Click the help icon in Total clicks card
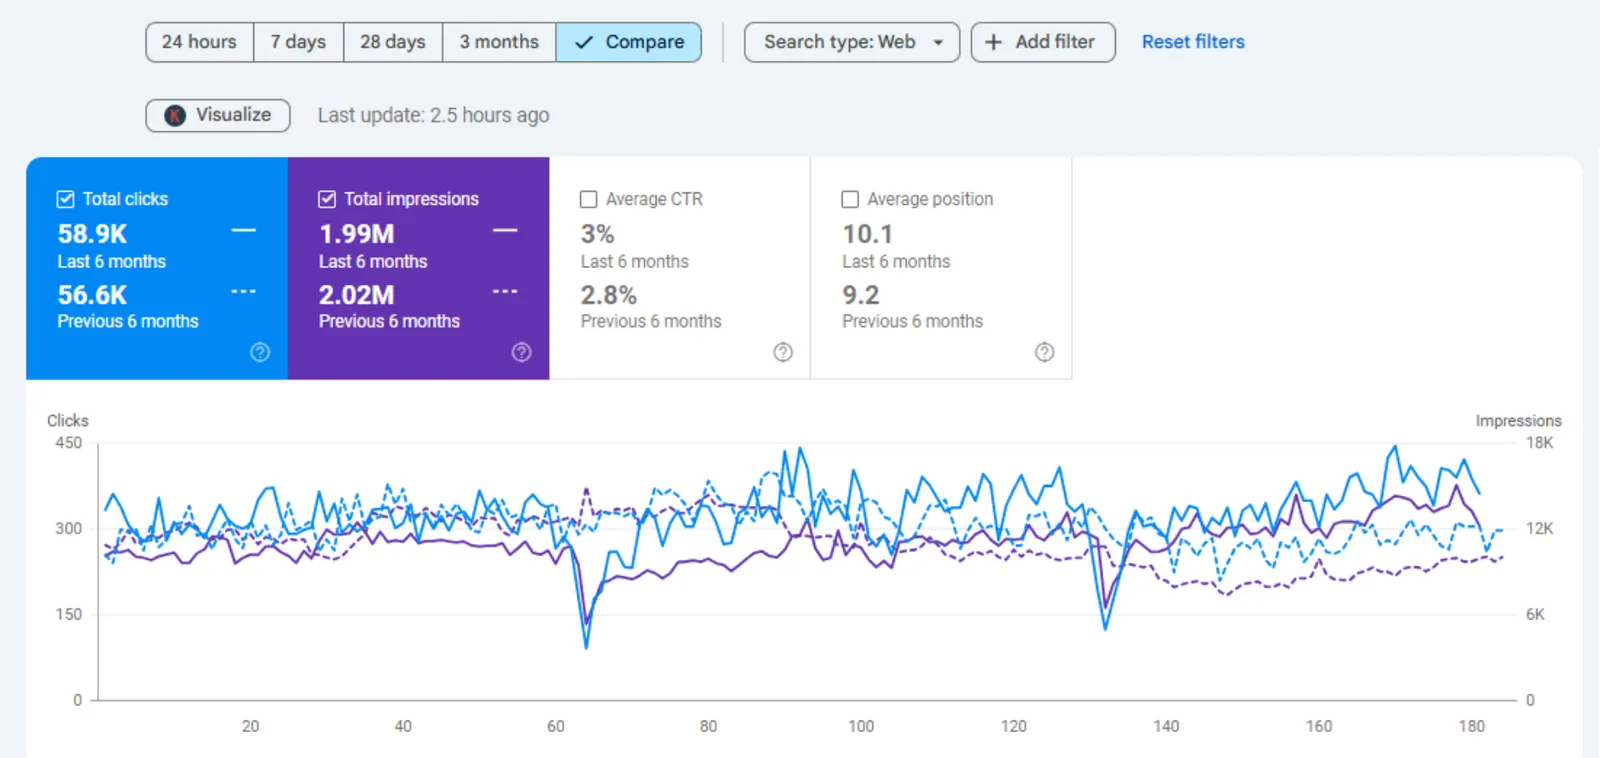1600x758 pixels. click(x=260, y=352)
